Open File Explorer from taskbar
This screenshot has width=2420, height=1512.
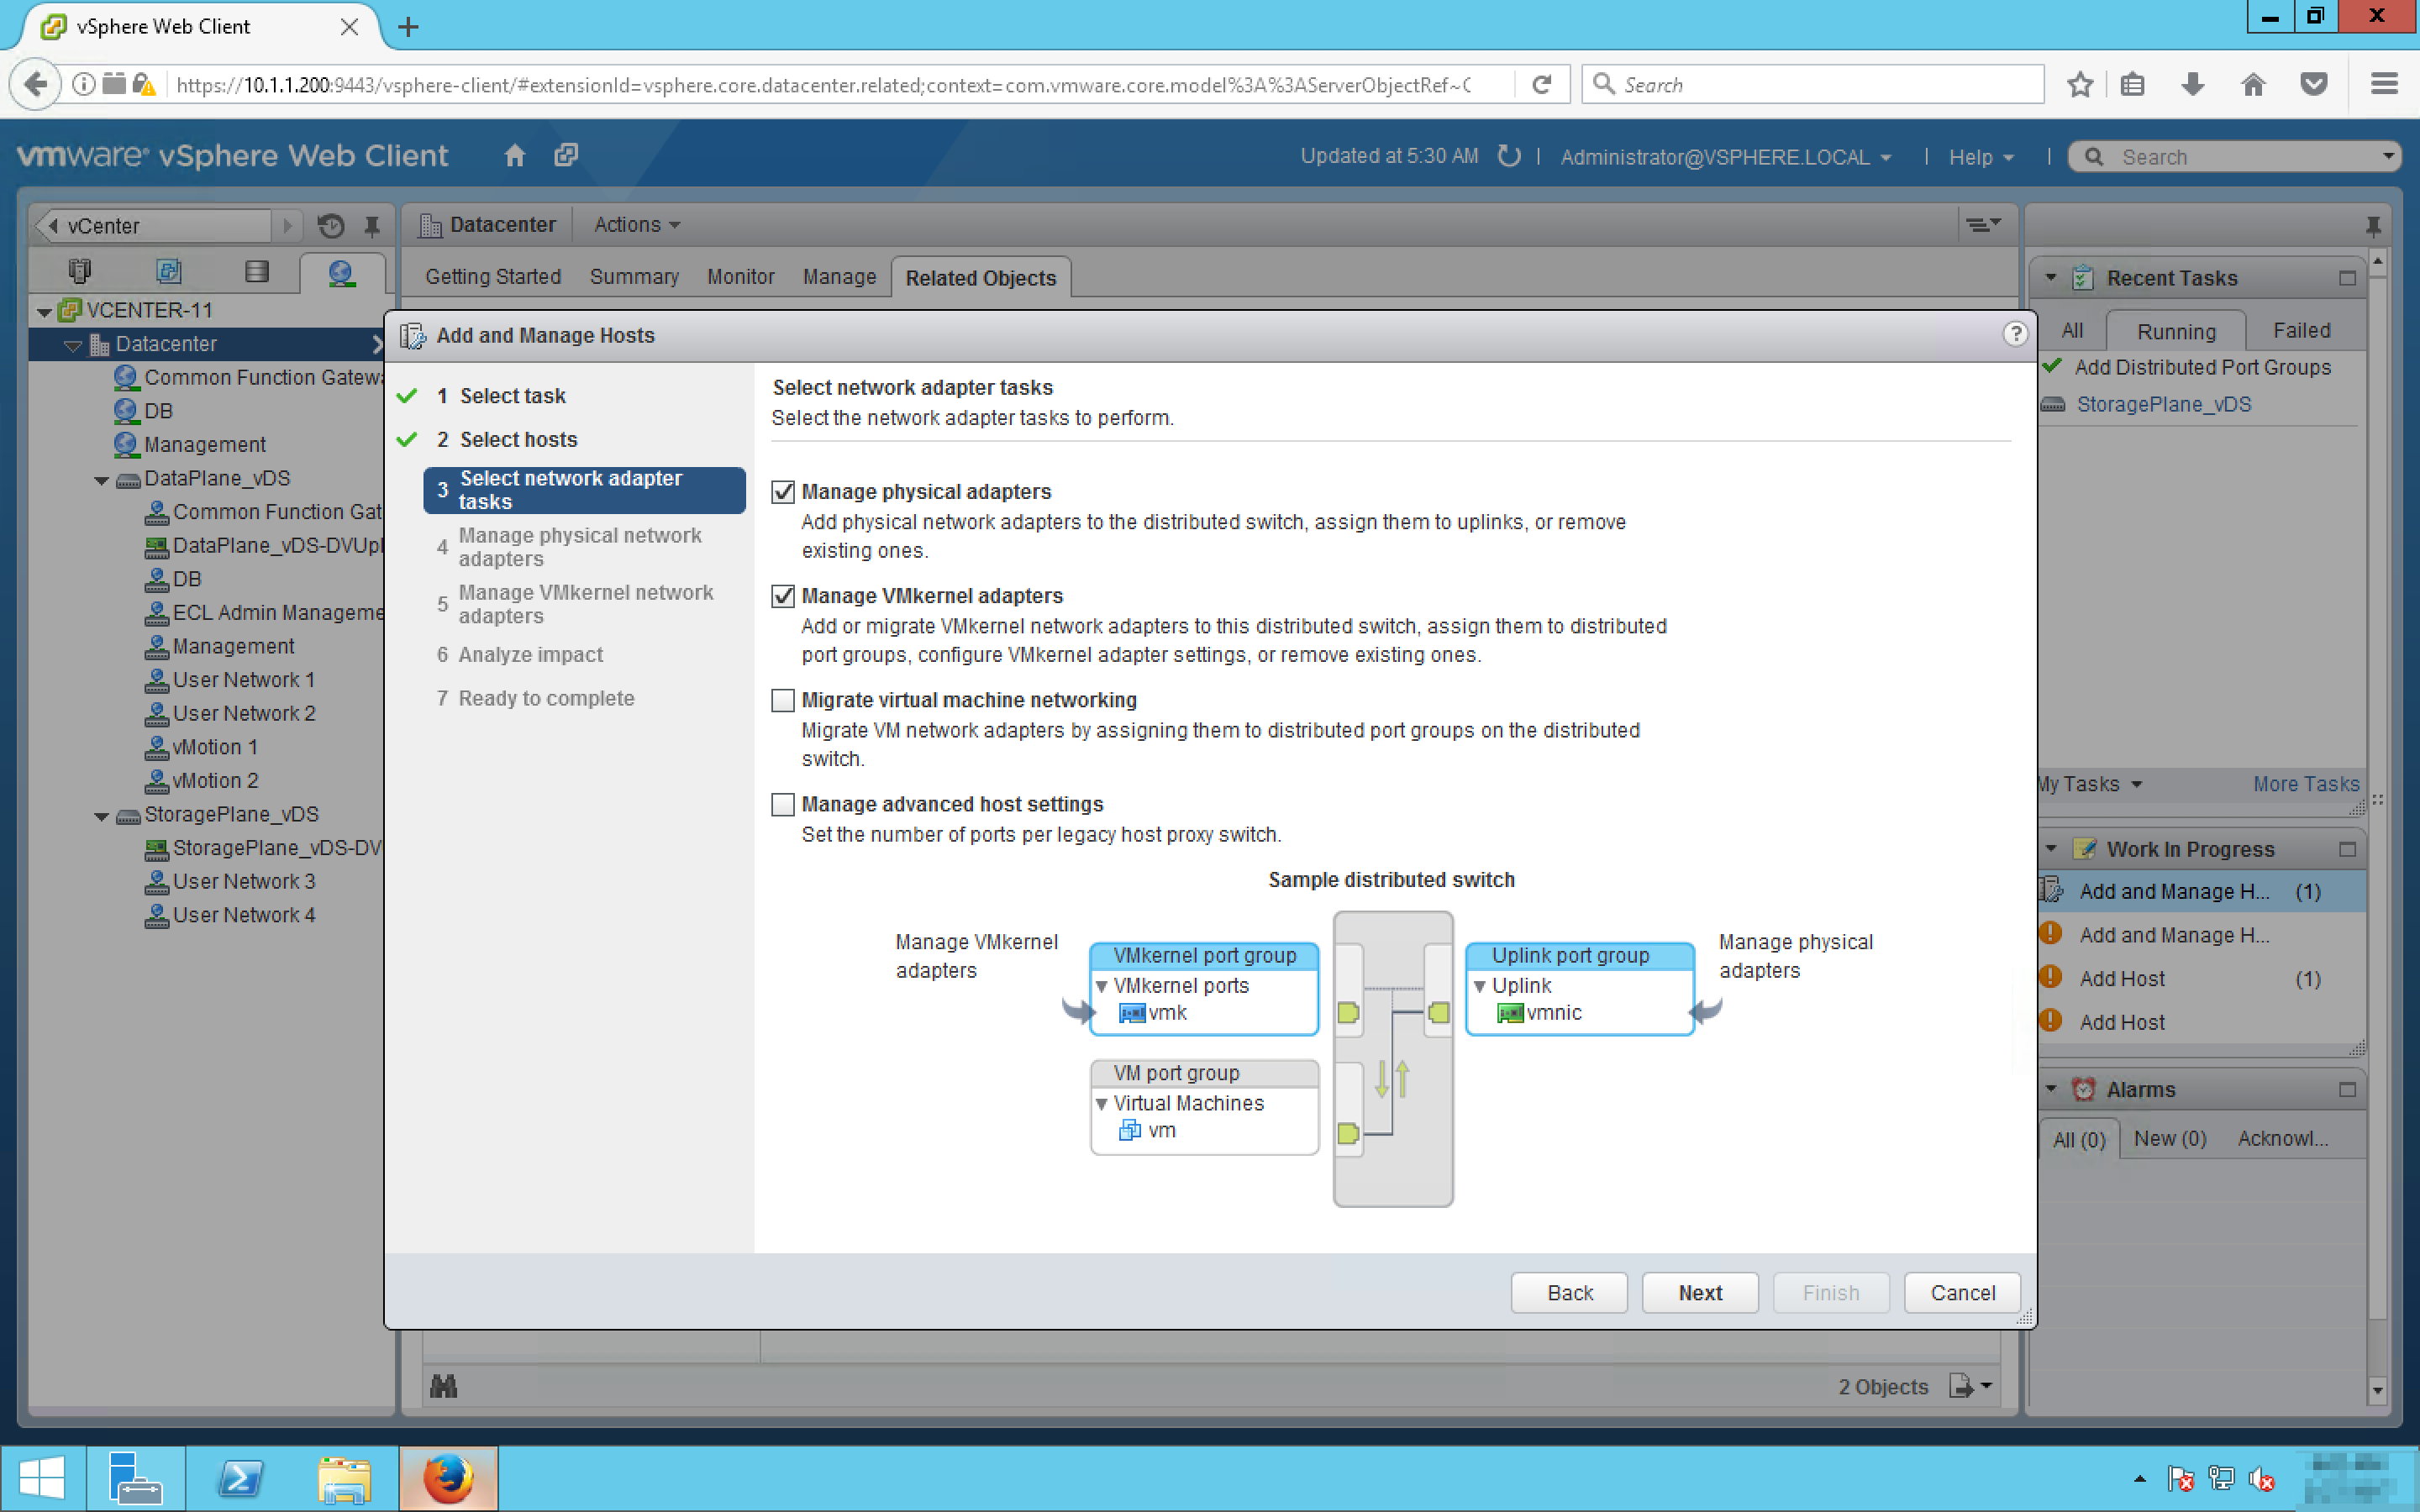pyautogui.click(x=344, y=1478)
